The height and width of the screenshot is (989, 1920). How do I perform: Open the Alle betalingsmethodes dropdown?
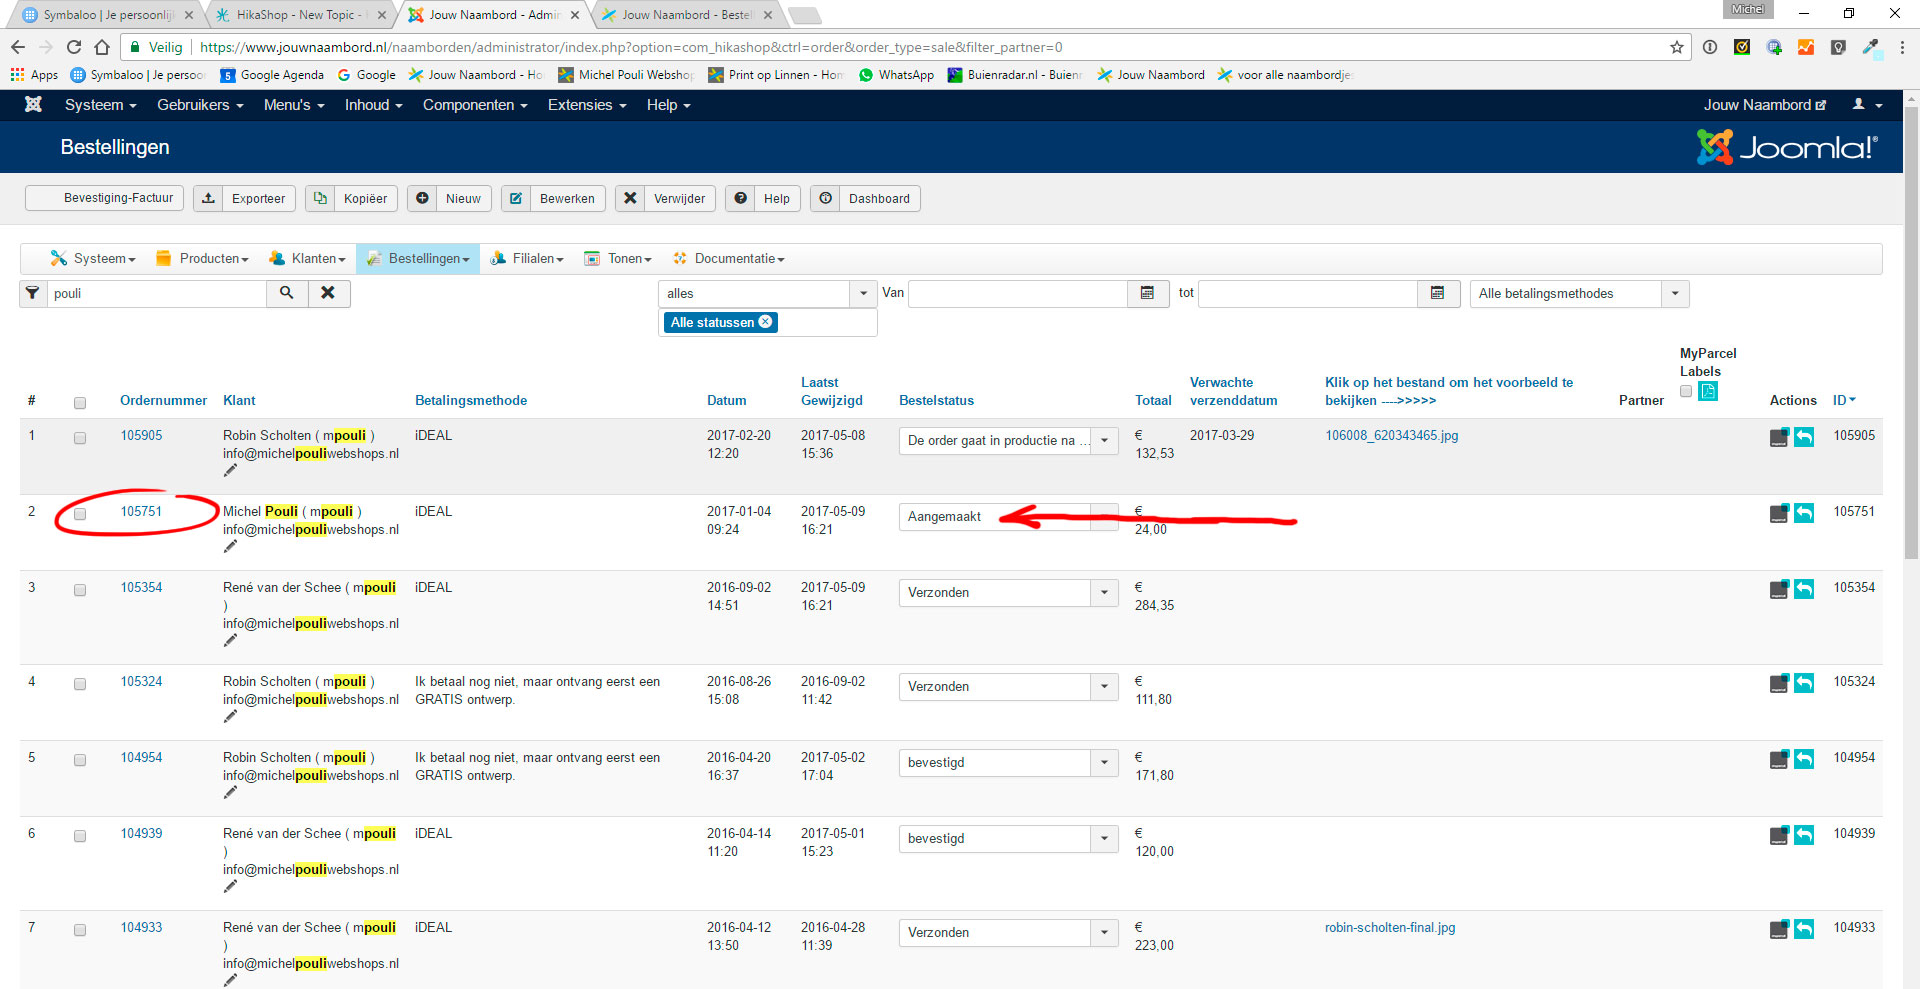1580,293
